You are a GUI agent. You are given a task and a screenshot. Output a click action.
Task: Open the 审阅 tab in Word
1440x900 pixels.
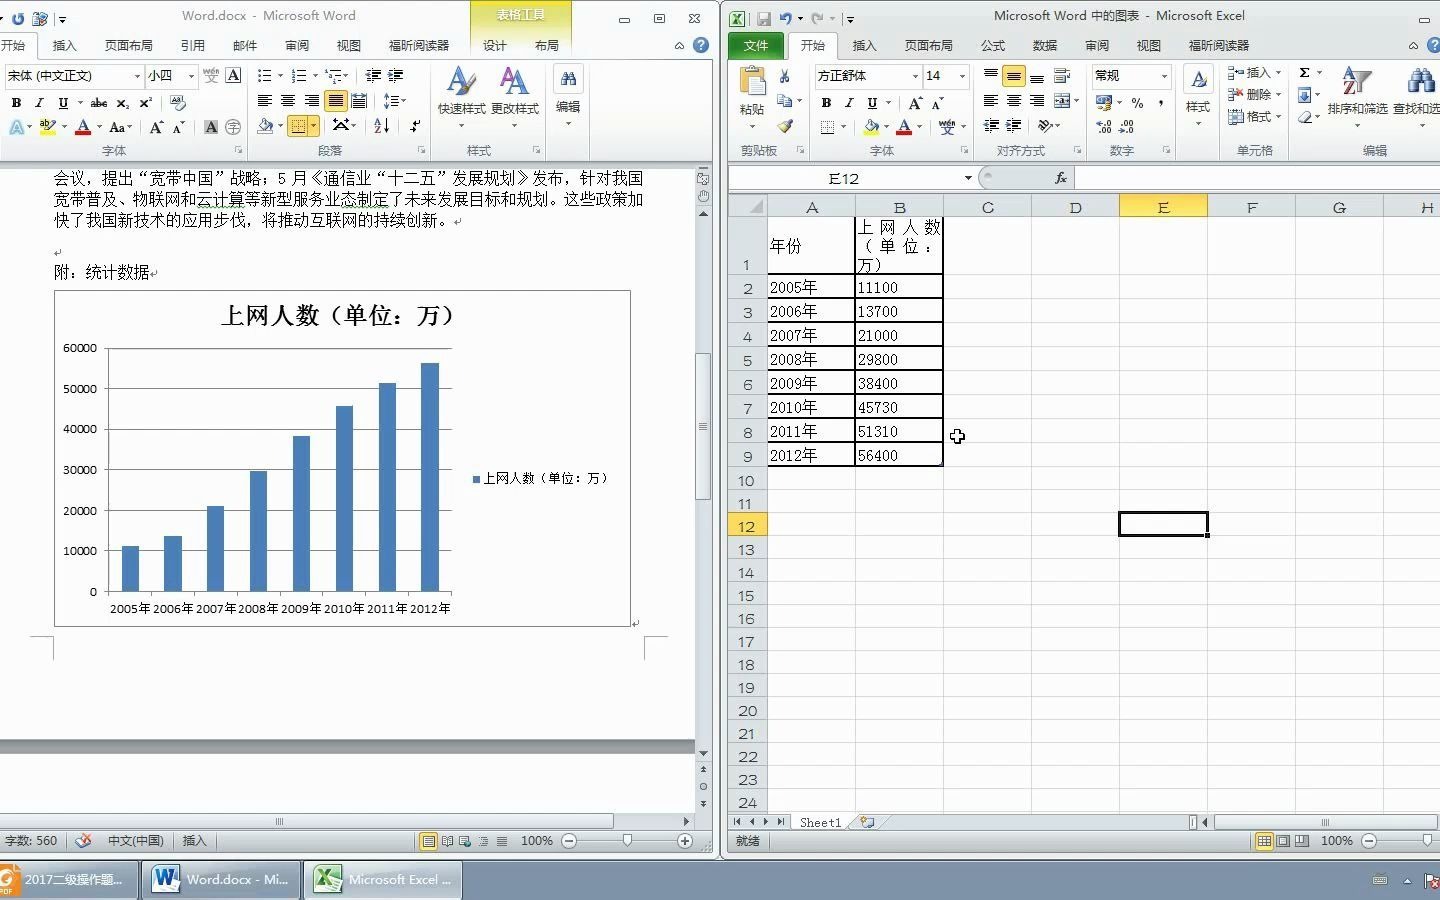point(296,45)
